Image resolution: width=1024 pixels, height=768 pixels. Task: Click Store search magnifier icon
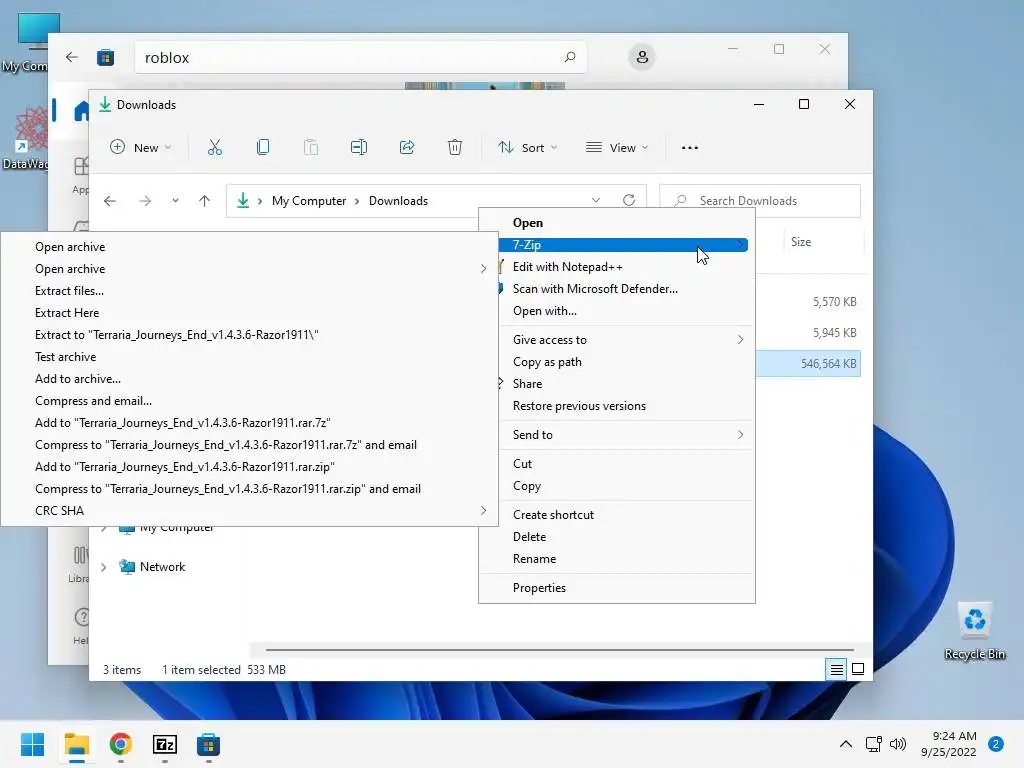click(x=569, y=57)
